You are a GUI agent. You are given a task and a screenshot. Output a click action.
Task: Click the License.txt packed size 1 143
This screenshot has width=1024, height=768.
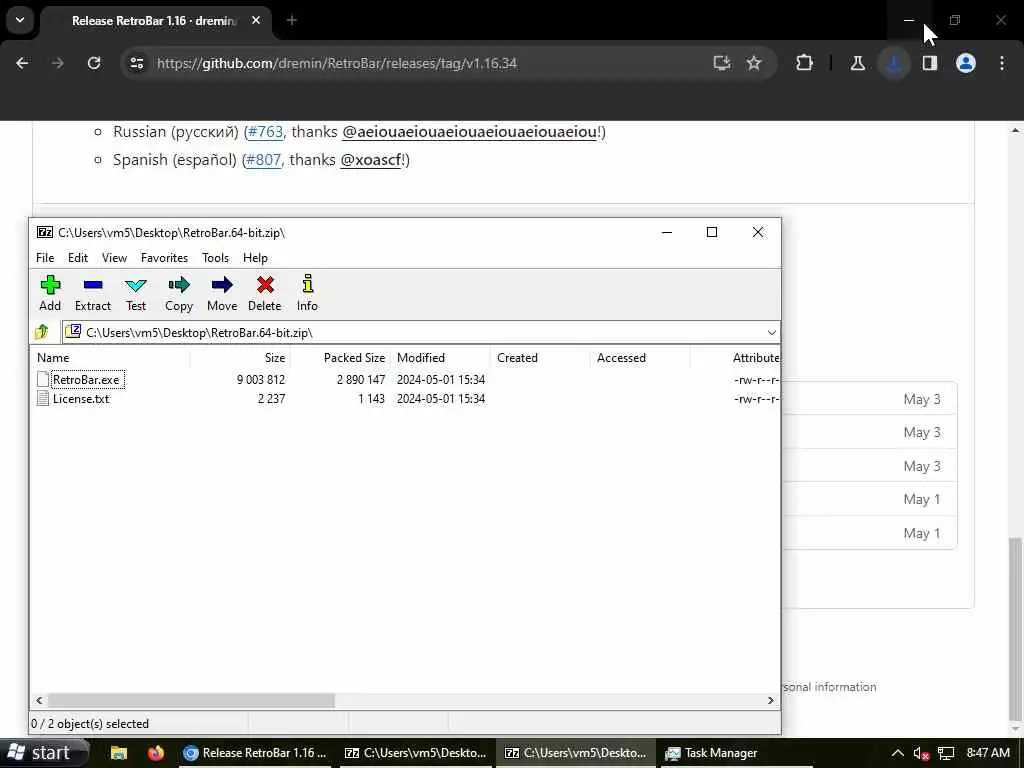(371, 398)
